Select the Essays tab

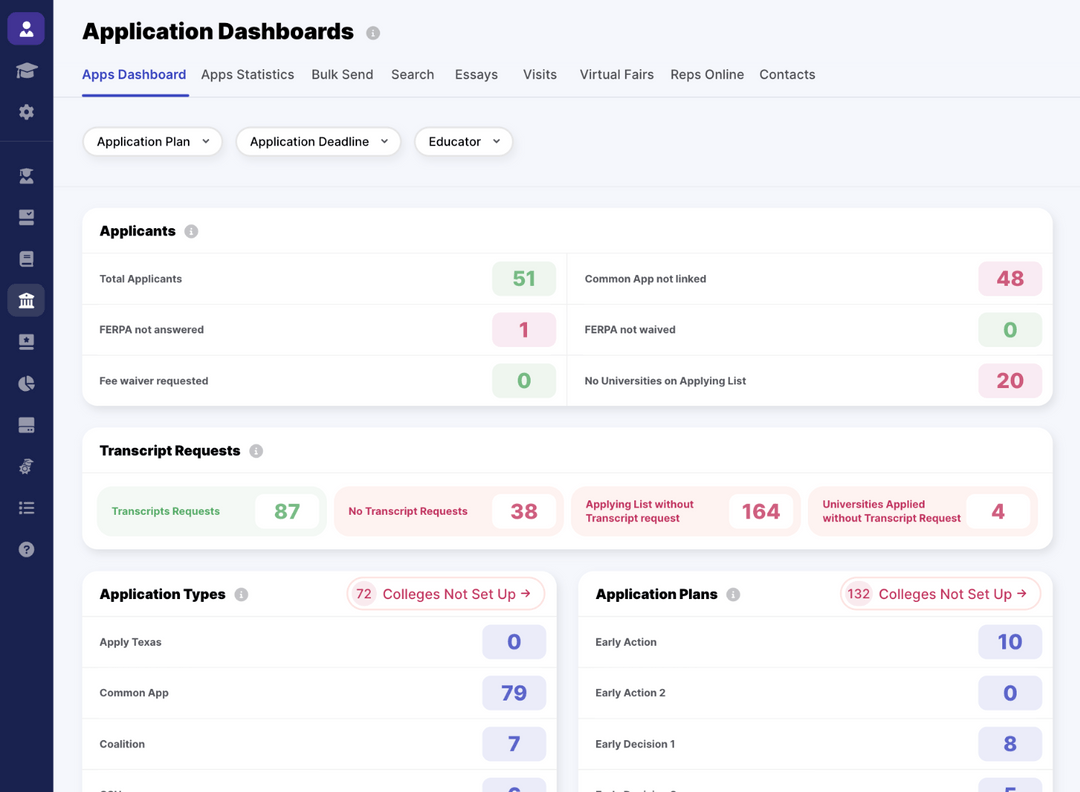tap(476, 74)
